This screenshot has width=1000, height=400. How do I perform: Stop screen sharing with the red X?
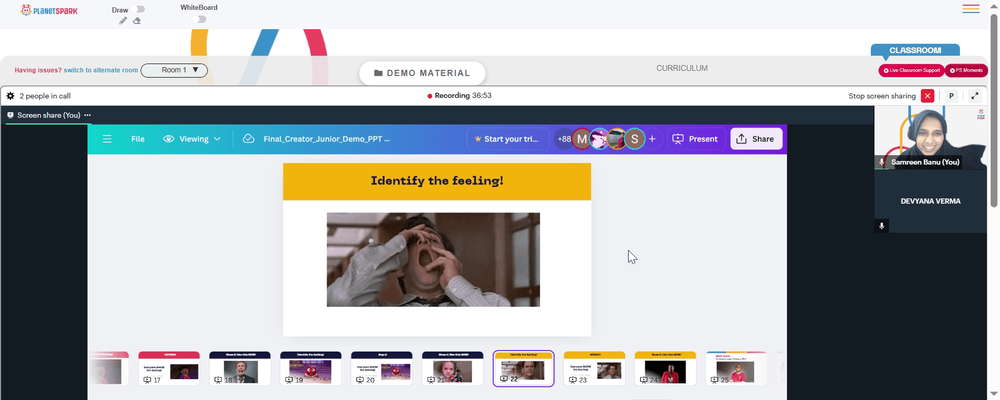(927, 96)
